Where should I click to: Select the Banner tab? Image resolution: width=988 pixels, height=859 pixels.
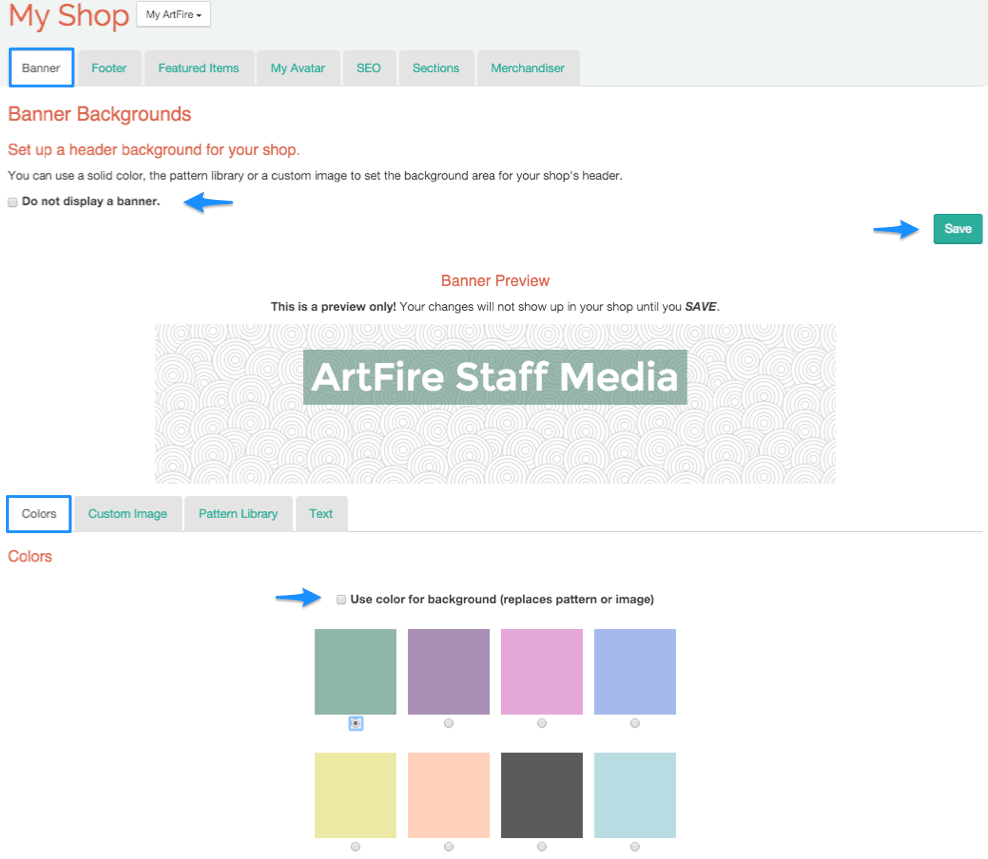click(41, 68)
